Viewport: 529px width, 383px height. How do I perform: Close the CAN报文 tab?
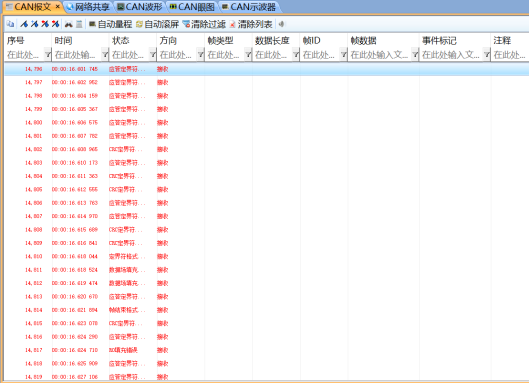[58, 6]
